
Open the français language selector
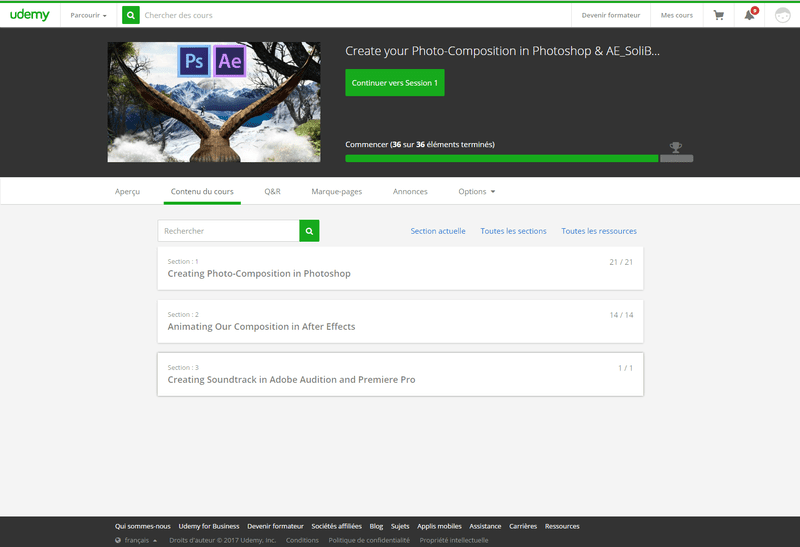(139, 540)
